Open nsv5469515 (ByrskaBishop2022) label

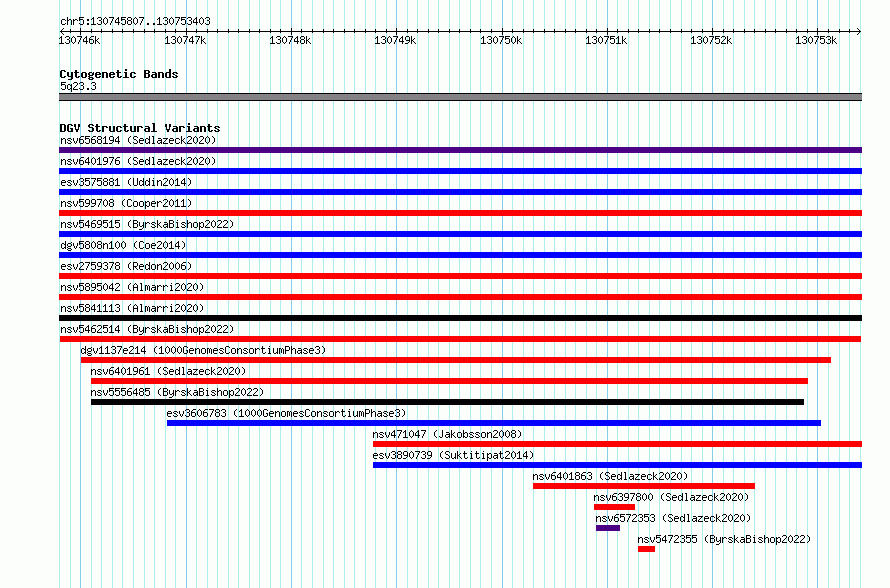(147, 224)
